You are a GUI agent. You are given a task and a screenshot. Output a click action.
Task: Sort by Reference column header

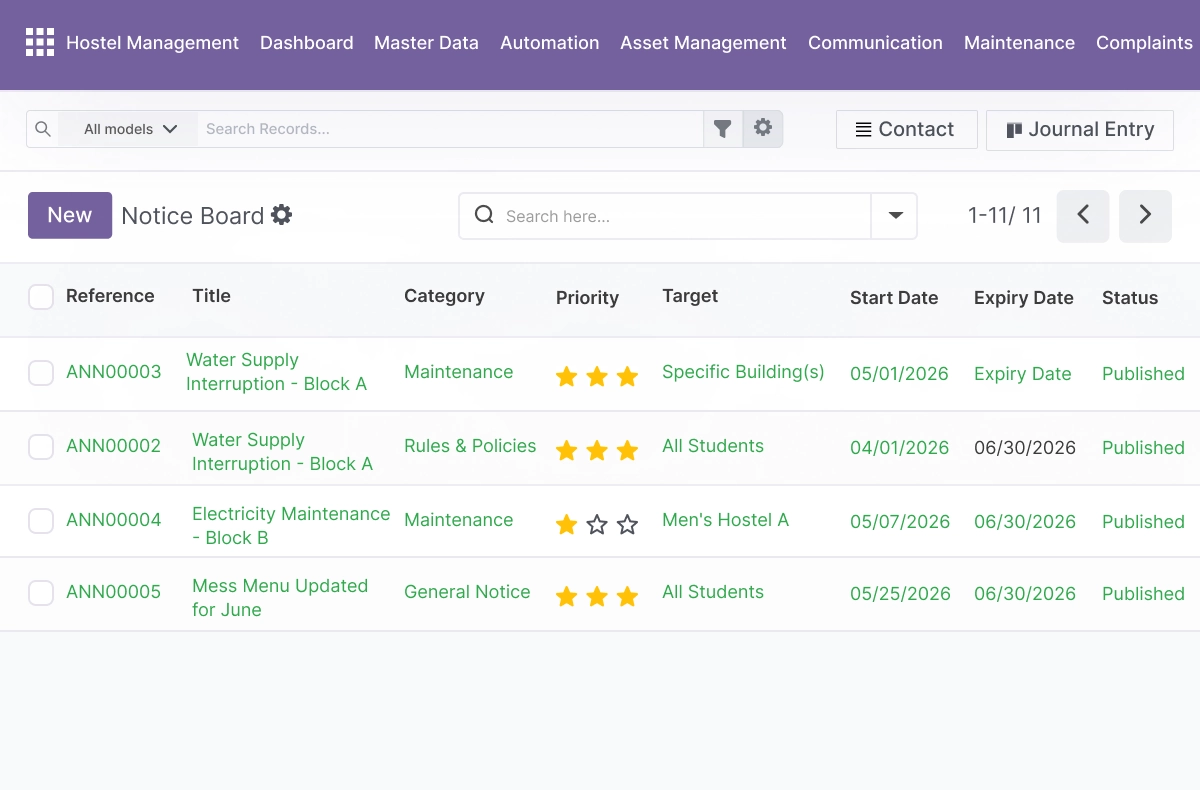[x=110, y=296]
